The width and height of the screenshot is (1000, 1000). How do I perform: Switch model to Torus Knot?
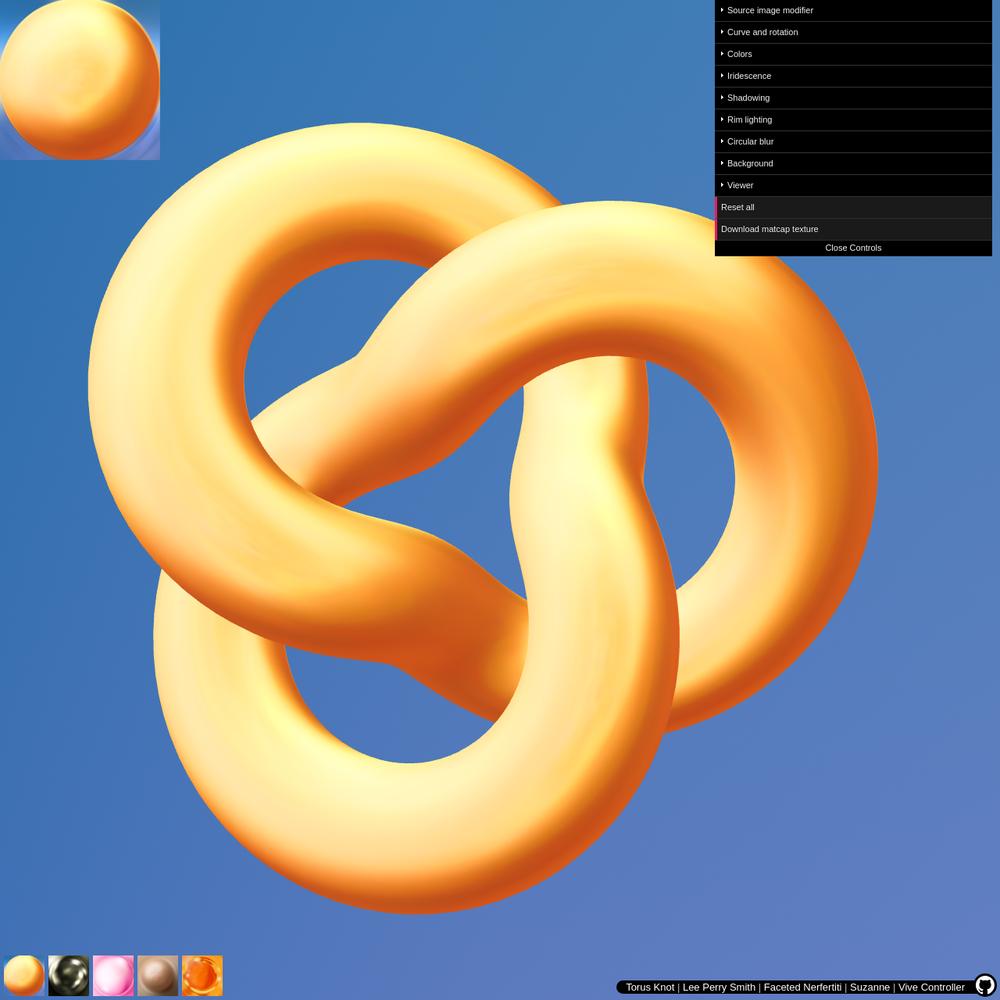tap(649, 987)
